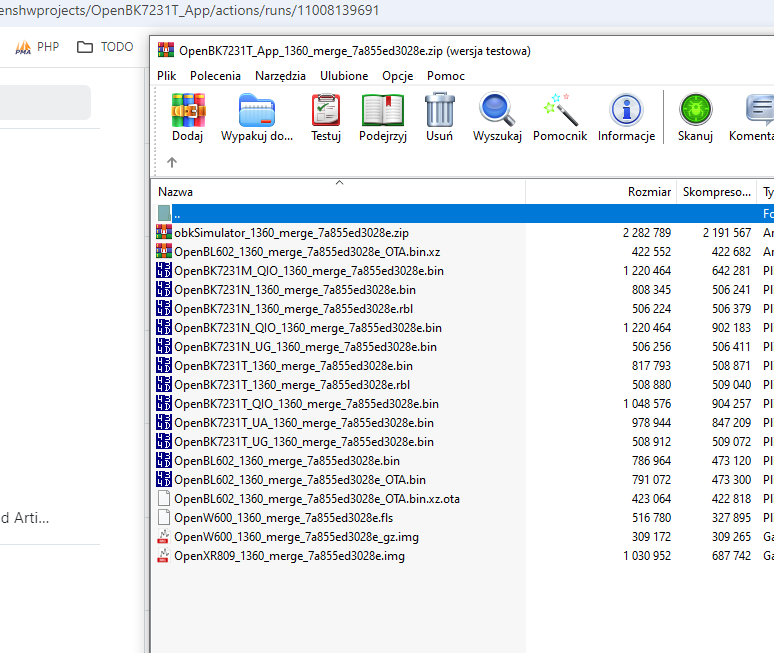The height and width of the screenshot is (653, 774).
Task: Sort by the Rozmiar column header
Action: click(x=601, y=192)
